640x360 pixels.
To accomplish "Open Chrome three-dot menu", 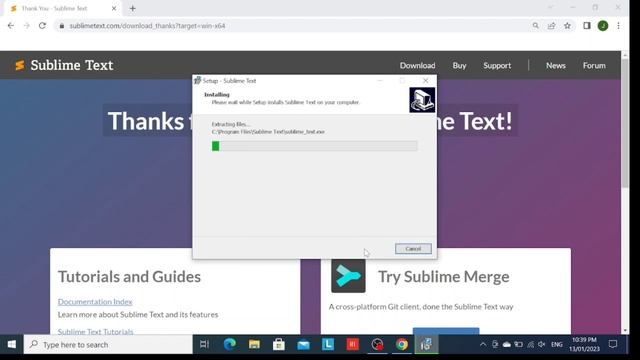I will coord(618,26).
